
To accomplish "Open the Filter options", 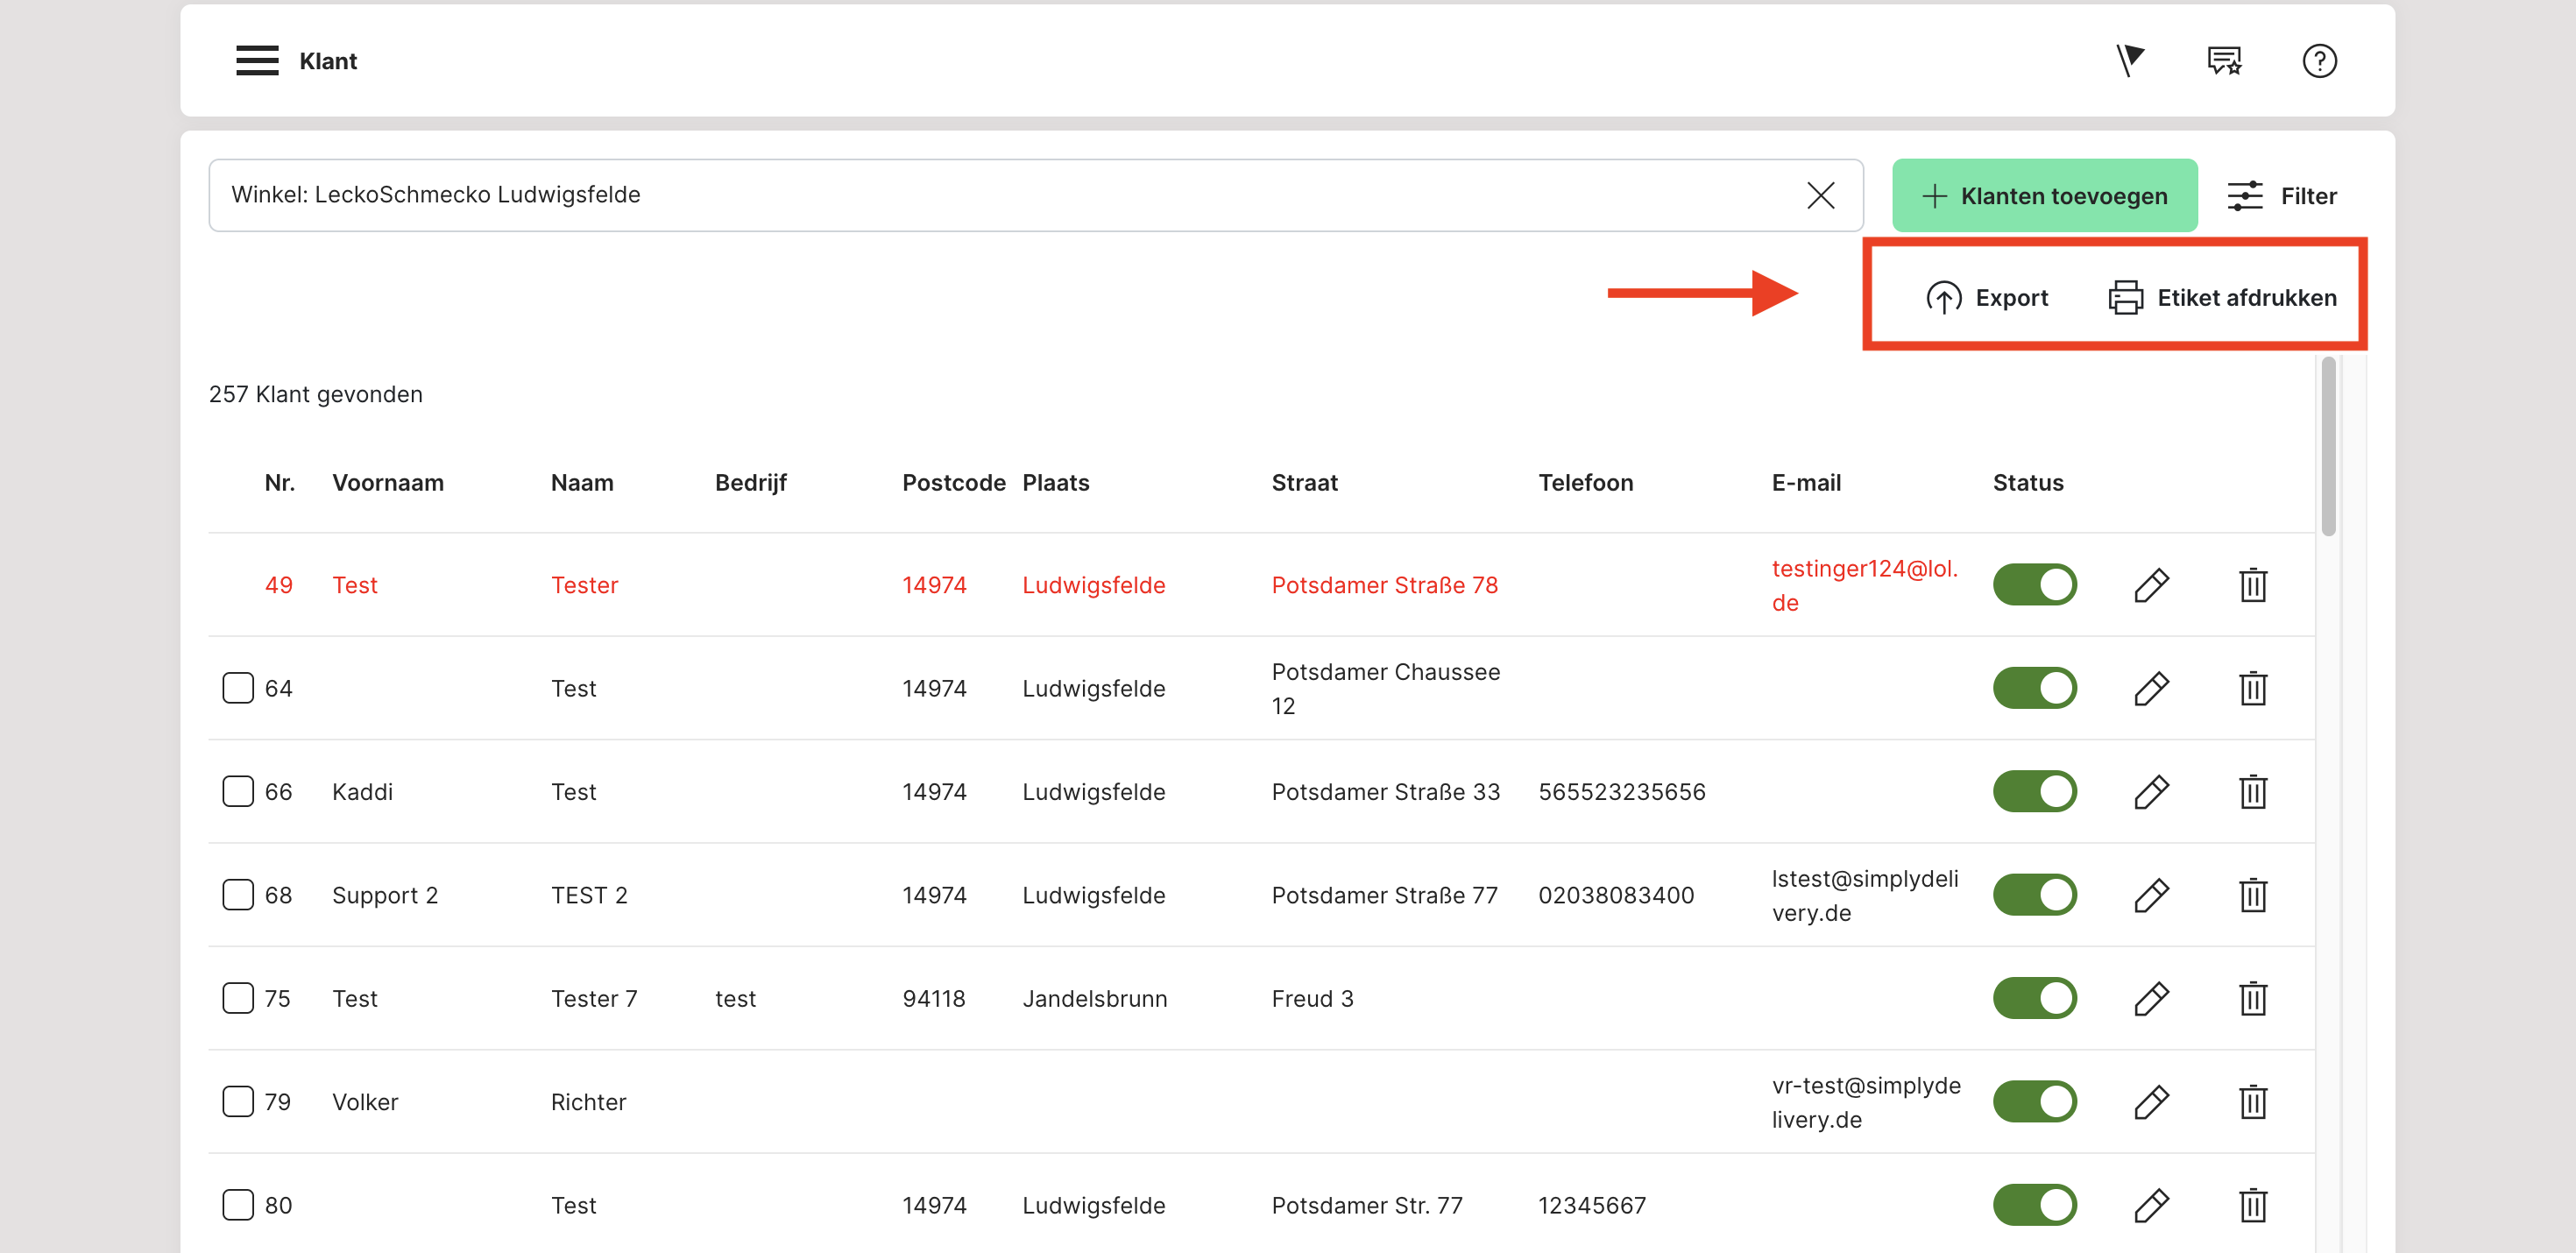I will click(2282, 196).
